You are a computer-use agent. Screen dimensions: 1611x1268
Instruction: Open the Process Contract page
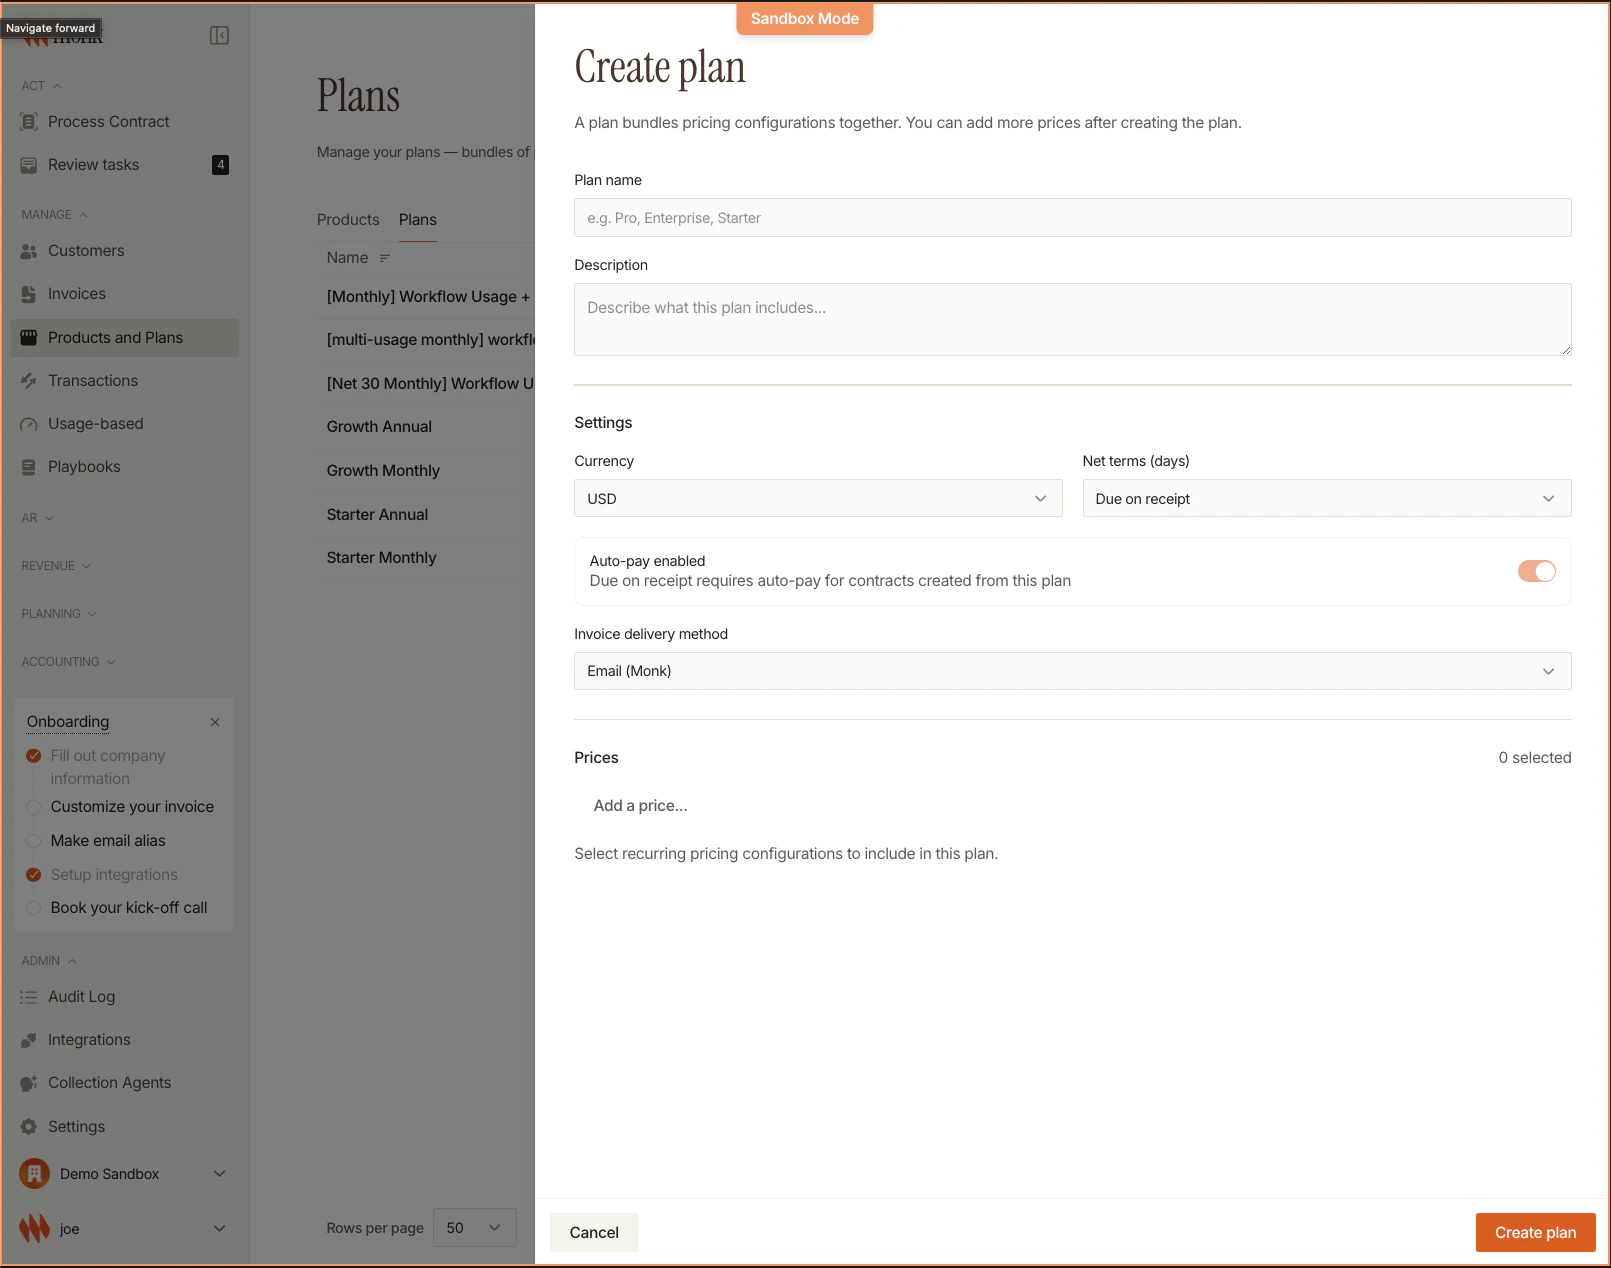point(107,121)
